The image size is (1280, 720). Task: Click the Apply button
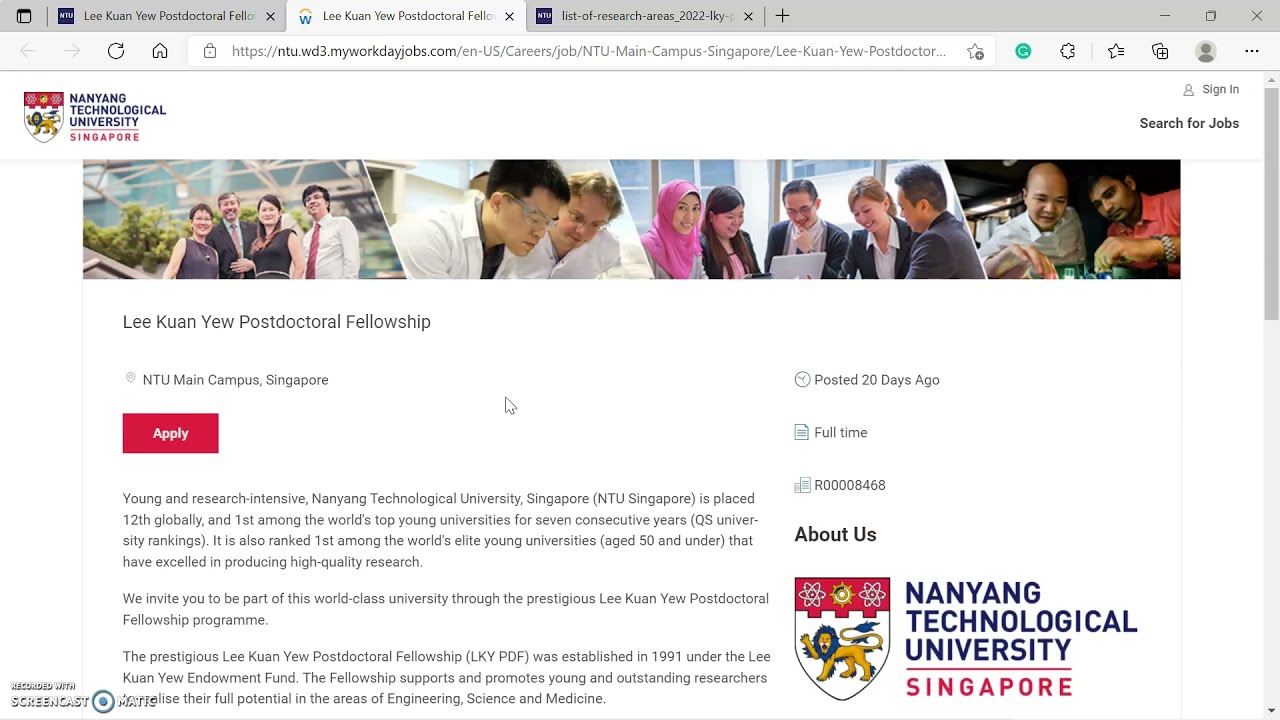(170, 433)
